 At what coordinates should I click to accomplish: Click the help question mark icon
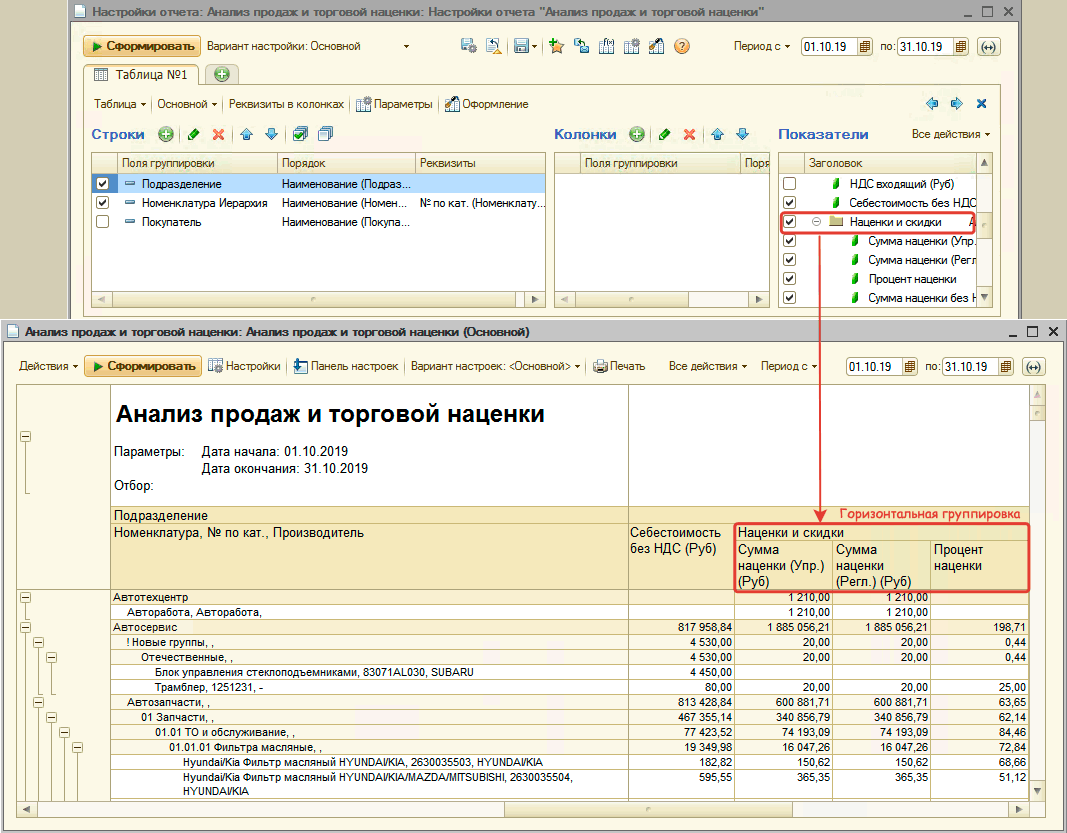point(682,46)
